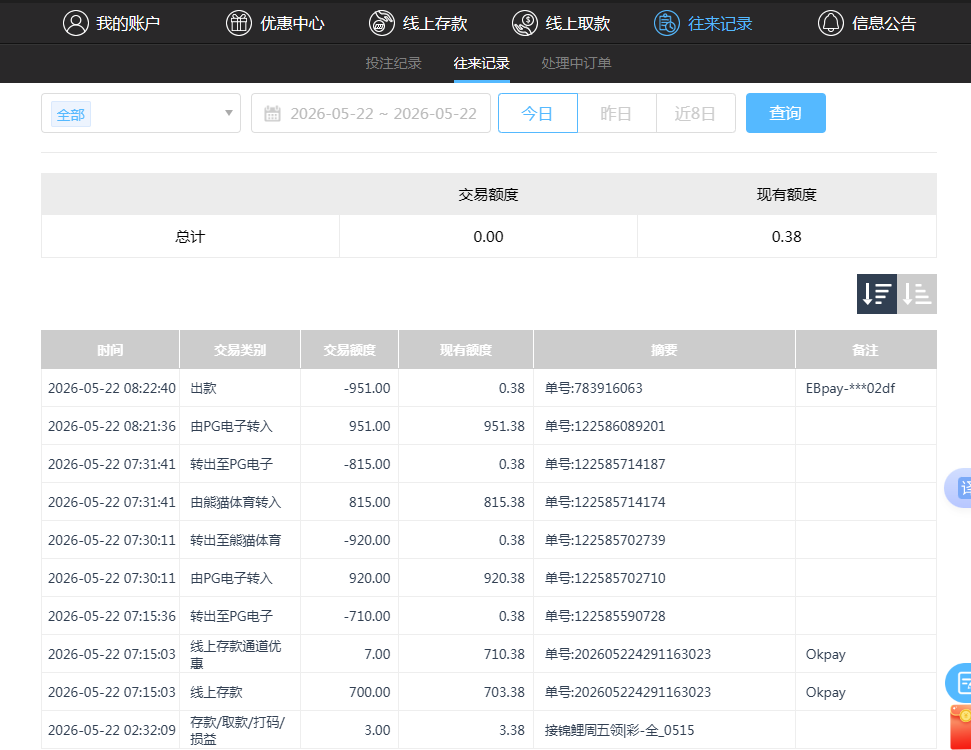Click the 存款/取款/打码/损益 row label
The image size is (971, 750).
click(x=237, y=730)
